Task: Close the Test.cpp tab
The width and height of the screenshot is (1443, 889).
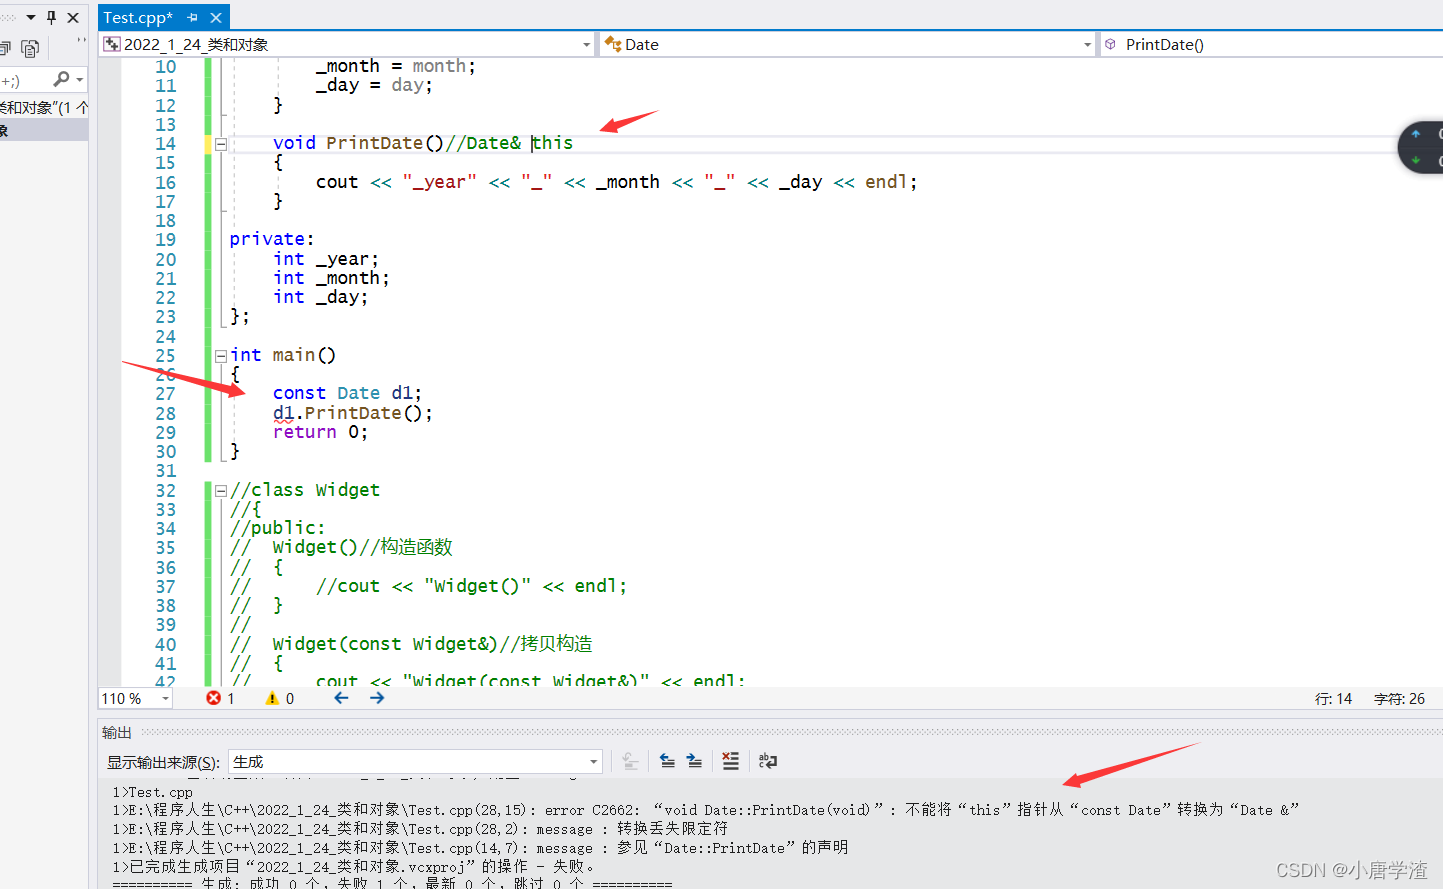Action: 216,18
